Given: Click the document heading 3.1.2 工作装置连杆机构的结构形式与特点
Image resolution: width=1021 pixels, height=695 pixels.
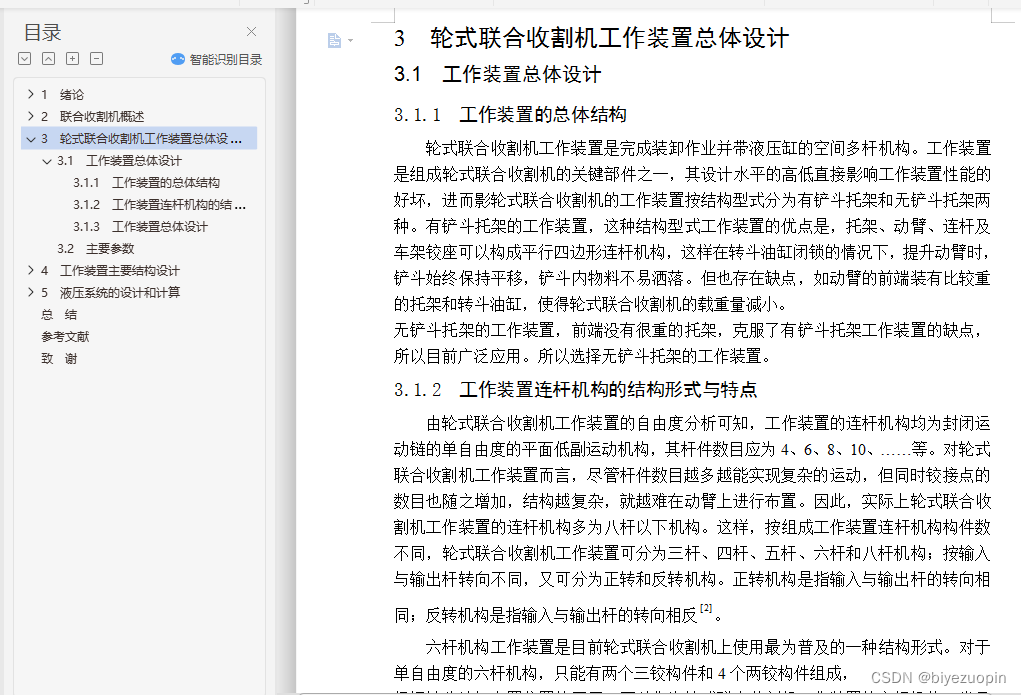Looking at the screenshot, I should tap(576, 390).
